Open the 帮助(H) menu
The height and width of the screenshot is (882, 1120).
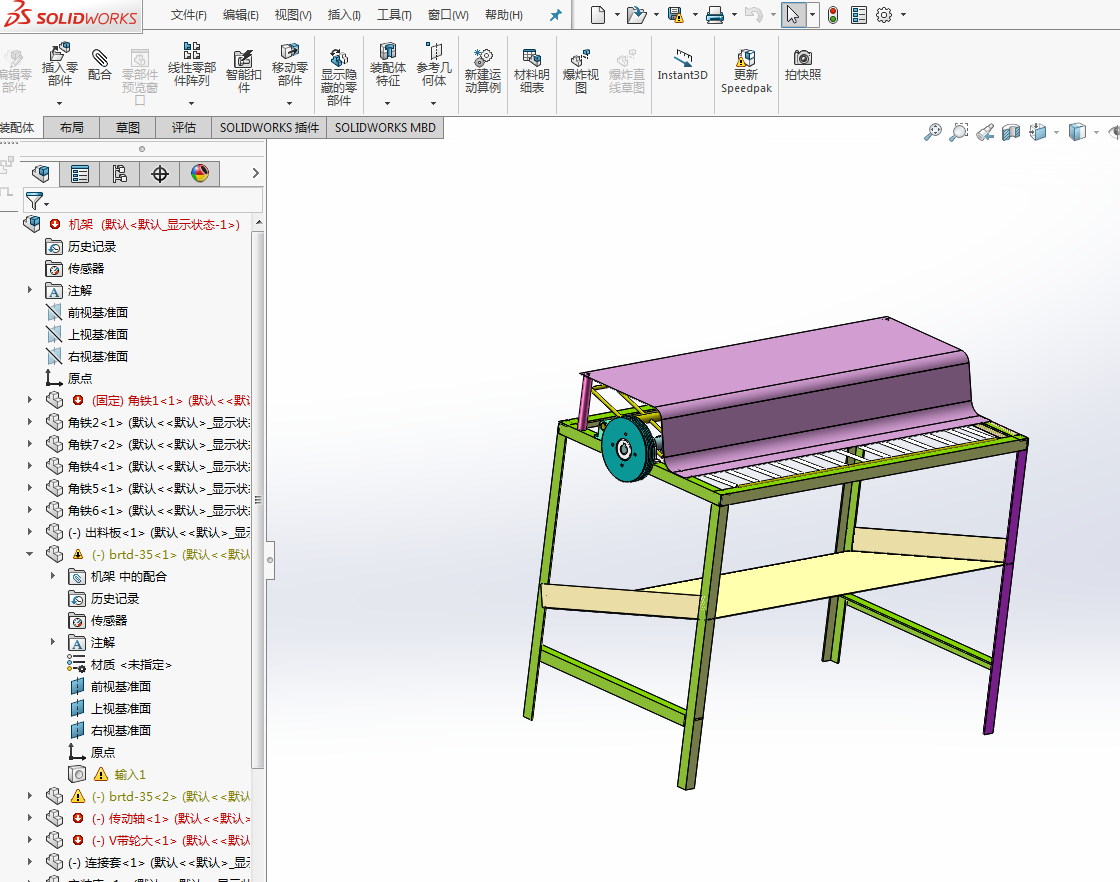(x=504, y=15)
